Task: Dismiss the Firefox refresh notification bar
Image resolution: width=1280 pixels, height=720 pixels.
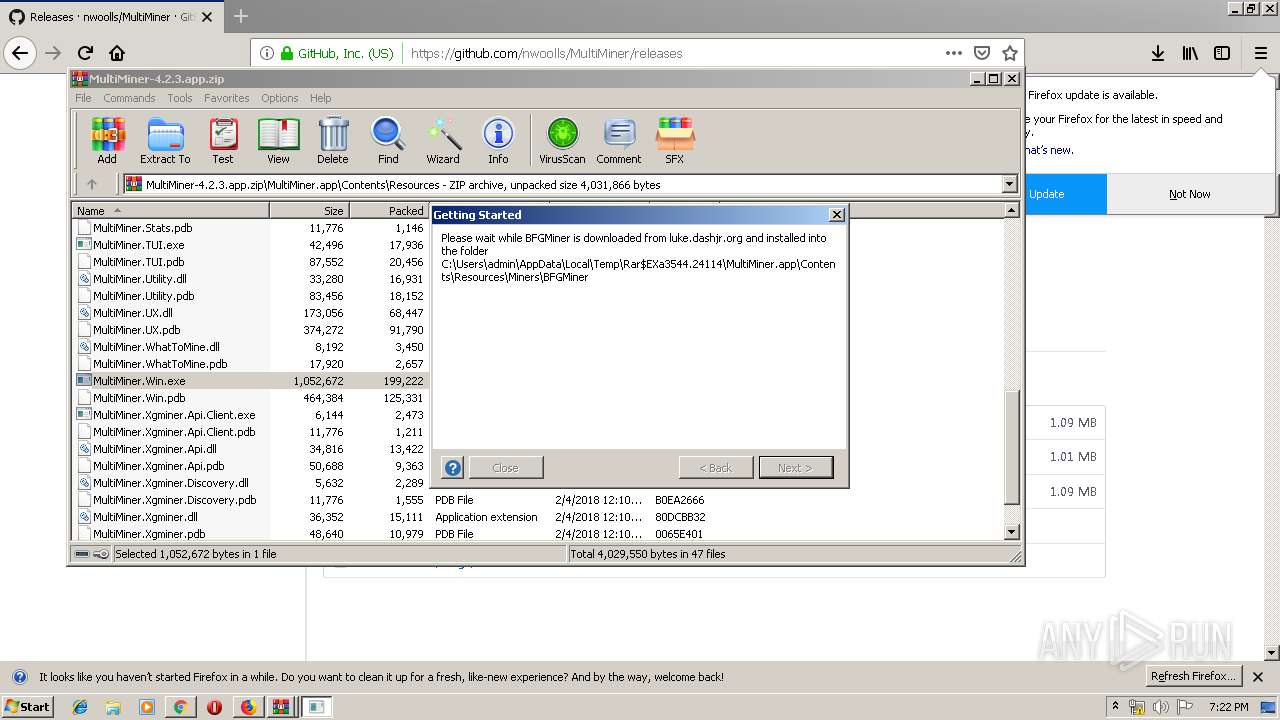Action: (1258, 677)
